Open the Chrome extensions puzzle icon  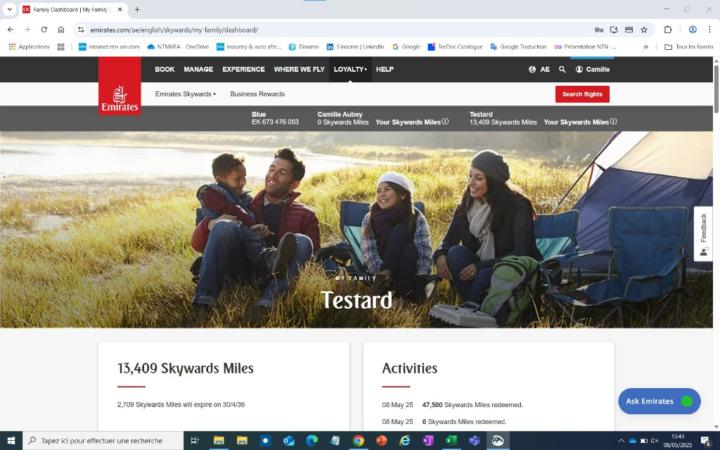click(668, 29)
